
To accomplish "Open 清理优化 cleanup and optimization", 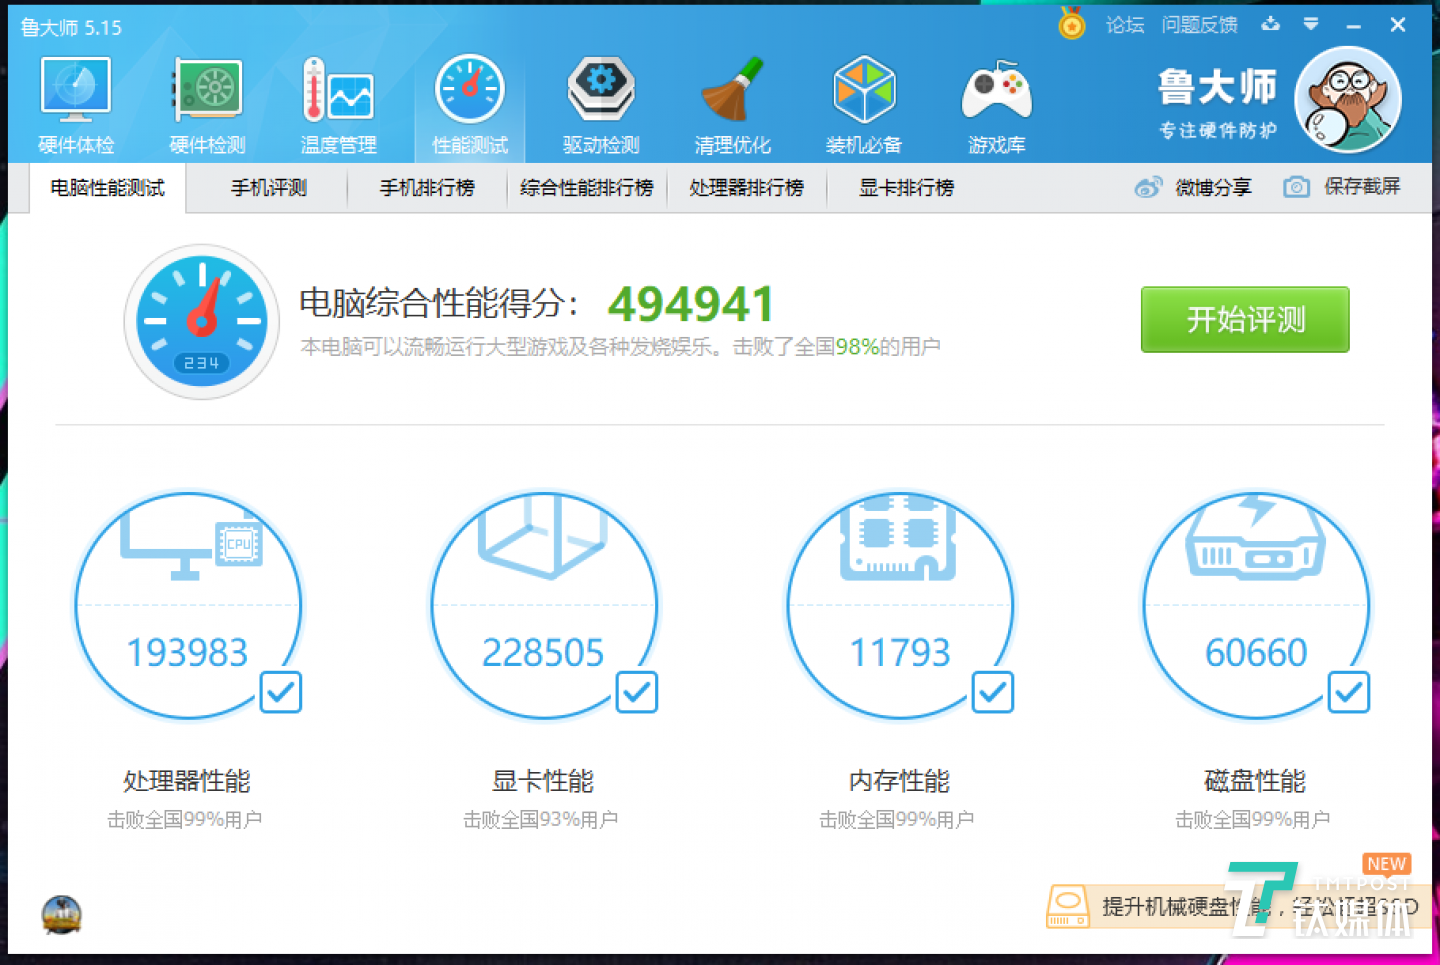I will point(732,100).
